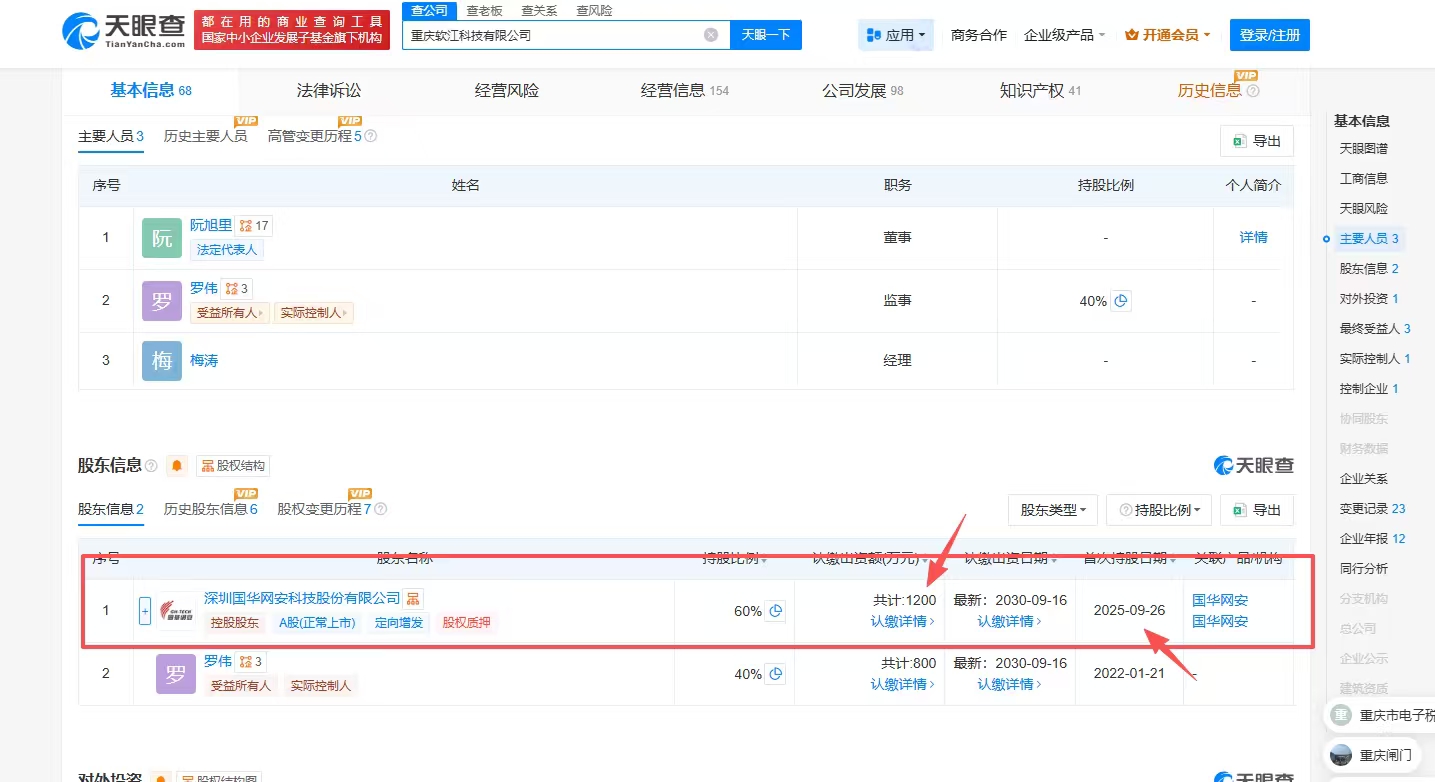1435x782 pixels.
Task: Open 阮旭里's relation graph badge 17
Action: pos(254,226)
